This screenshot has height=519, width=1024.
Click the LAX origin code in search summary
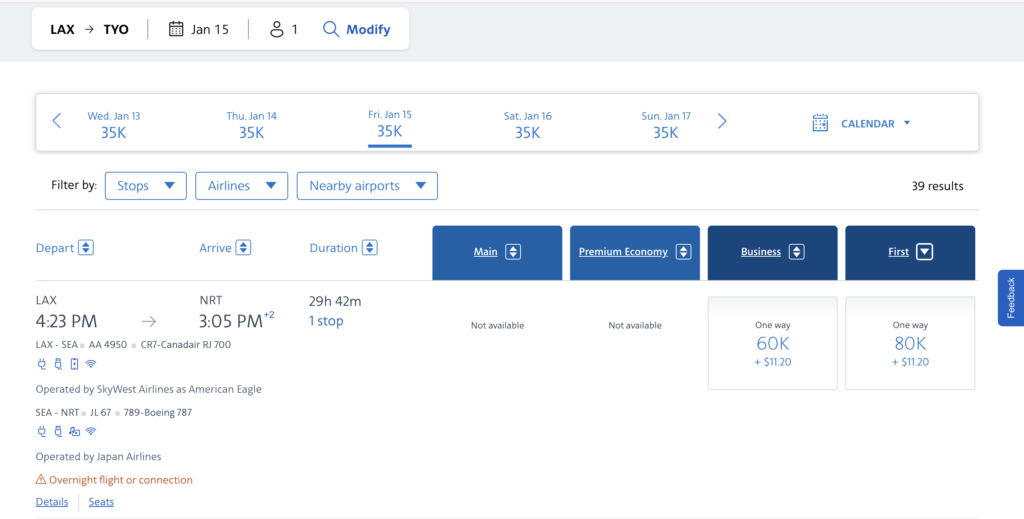point(63,29)
